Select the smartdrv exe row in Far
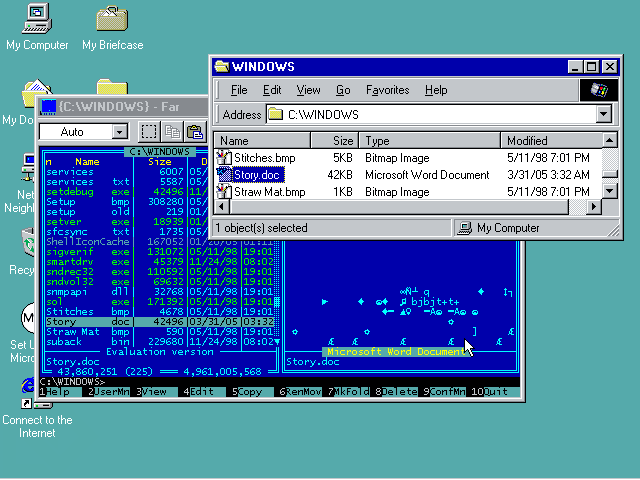Image resolution: width=640 pixels, height=480 pixels. (x=160, y=262)
